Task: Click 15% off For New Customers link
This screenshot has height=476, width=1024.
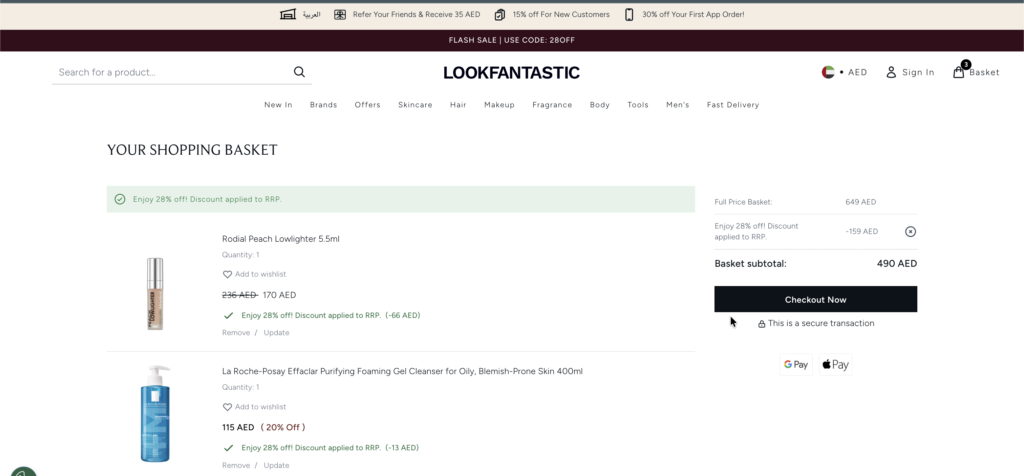Action: pyautogui.click(x=561, y=14)
